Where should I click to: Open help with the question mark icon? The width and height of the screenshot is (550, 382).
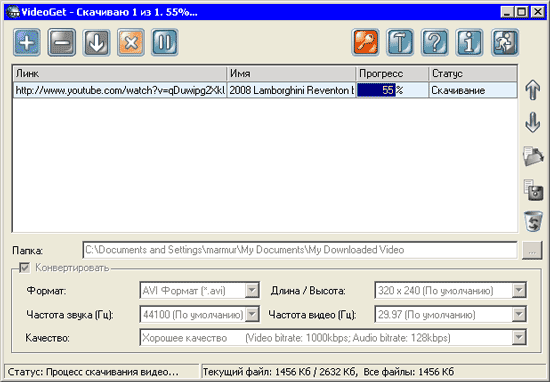click(435, 42)
